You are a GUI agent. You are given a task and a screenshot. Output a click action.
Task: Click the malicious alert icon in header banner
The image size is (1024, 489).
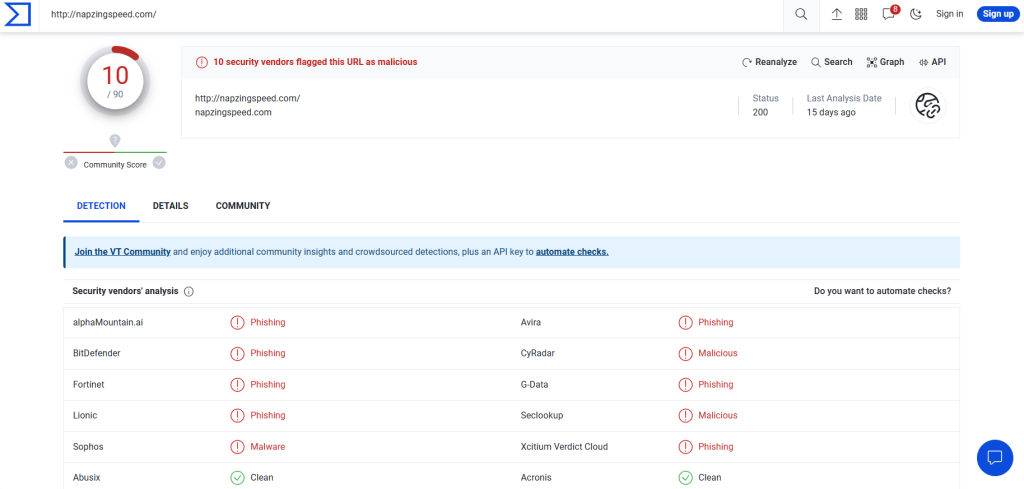coord(202,62)
